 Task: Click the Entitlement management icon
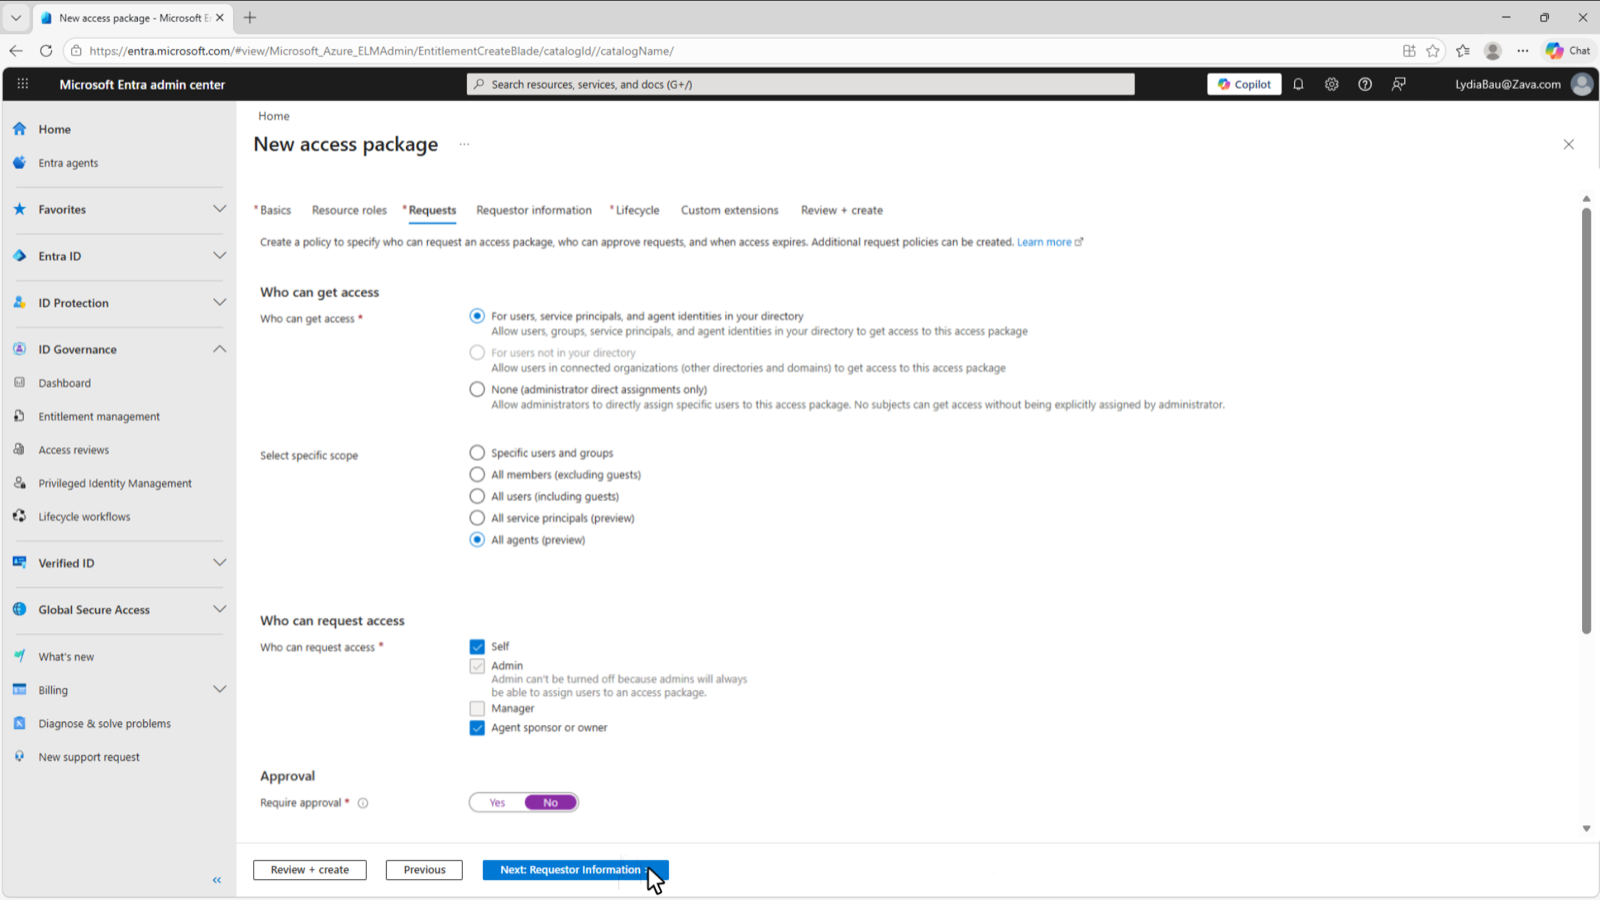pyautogui.click(x=19, y=416)
